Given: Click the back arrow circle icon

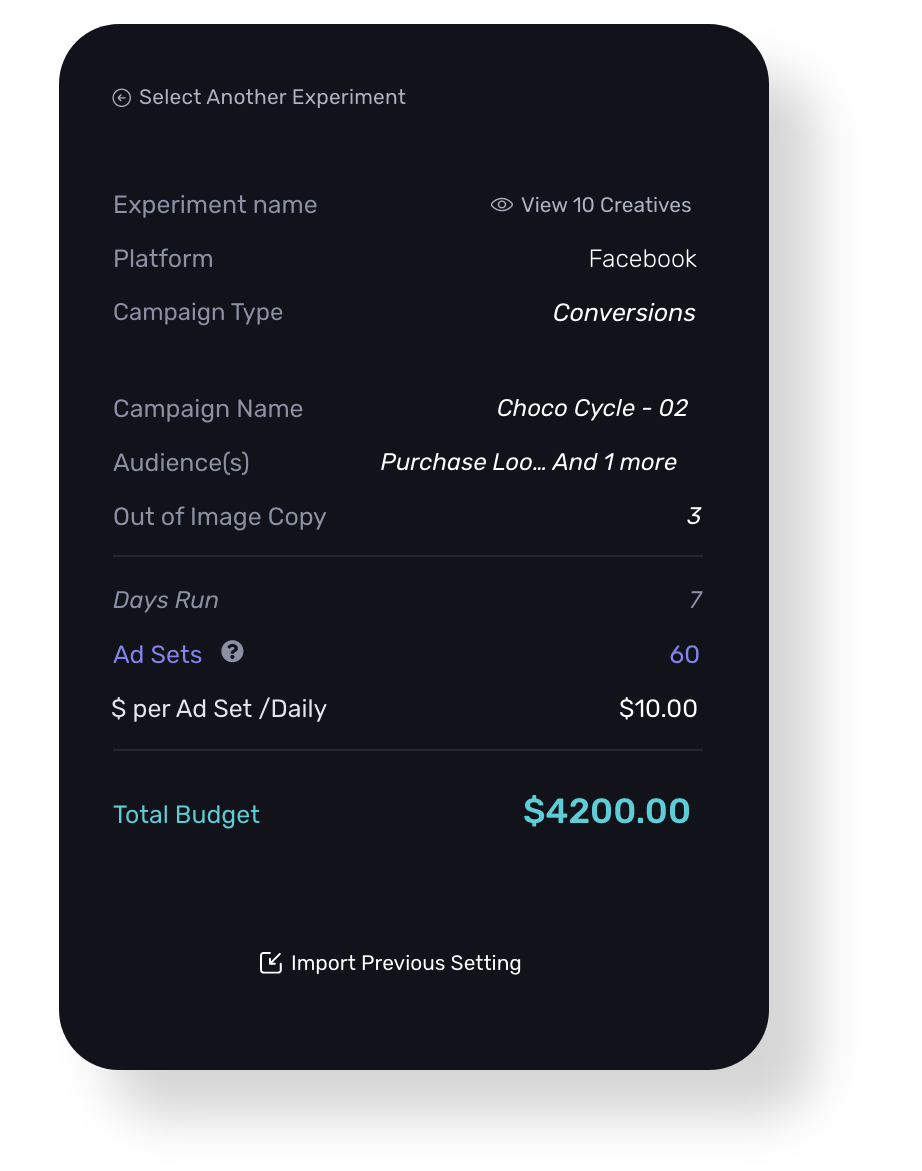Looking at the screenshot, I should coord(122,97).
